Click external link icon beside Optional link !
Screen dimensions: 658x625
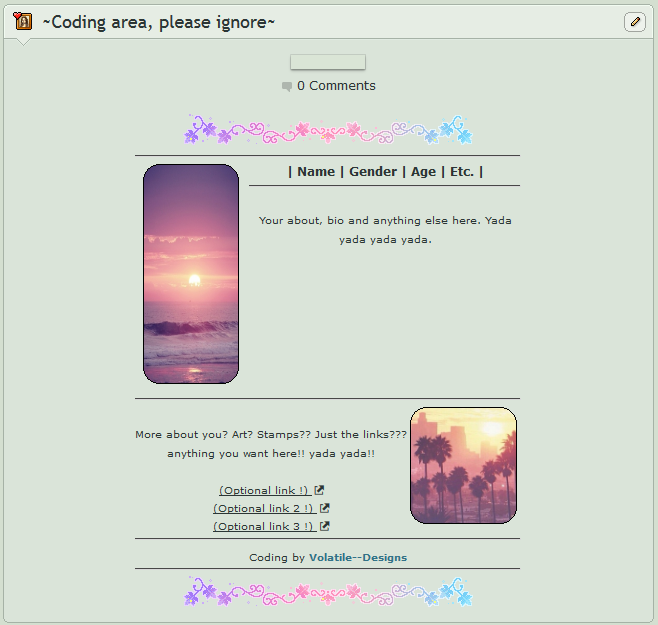point(319,490)
